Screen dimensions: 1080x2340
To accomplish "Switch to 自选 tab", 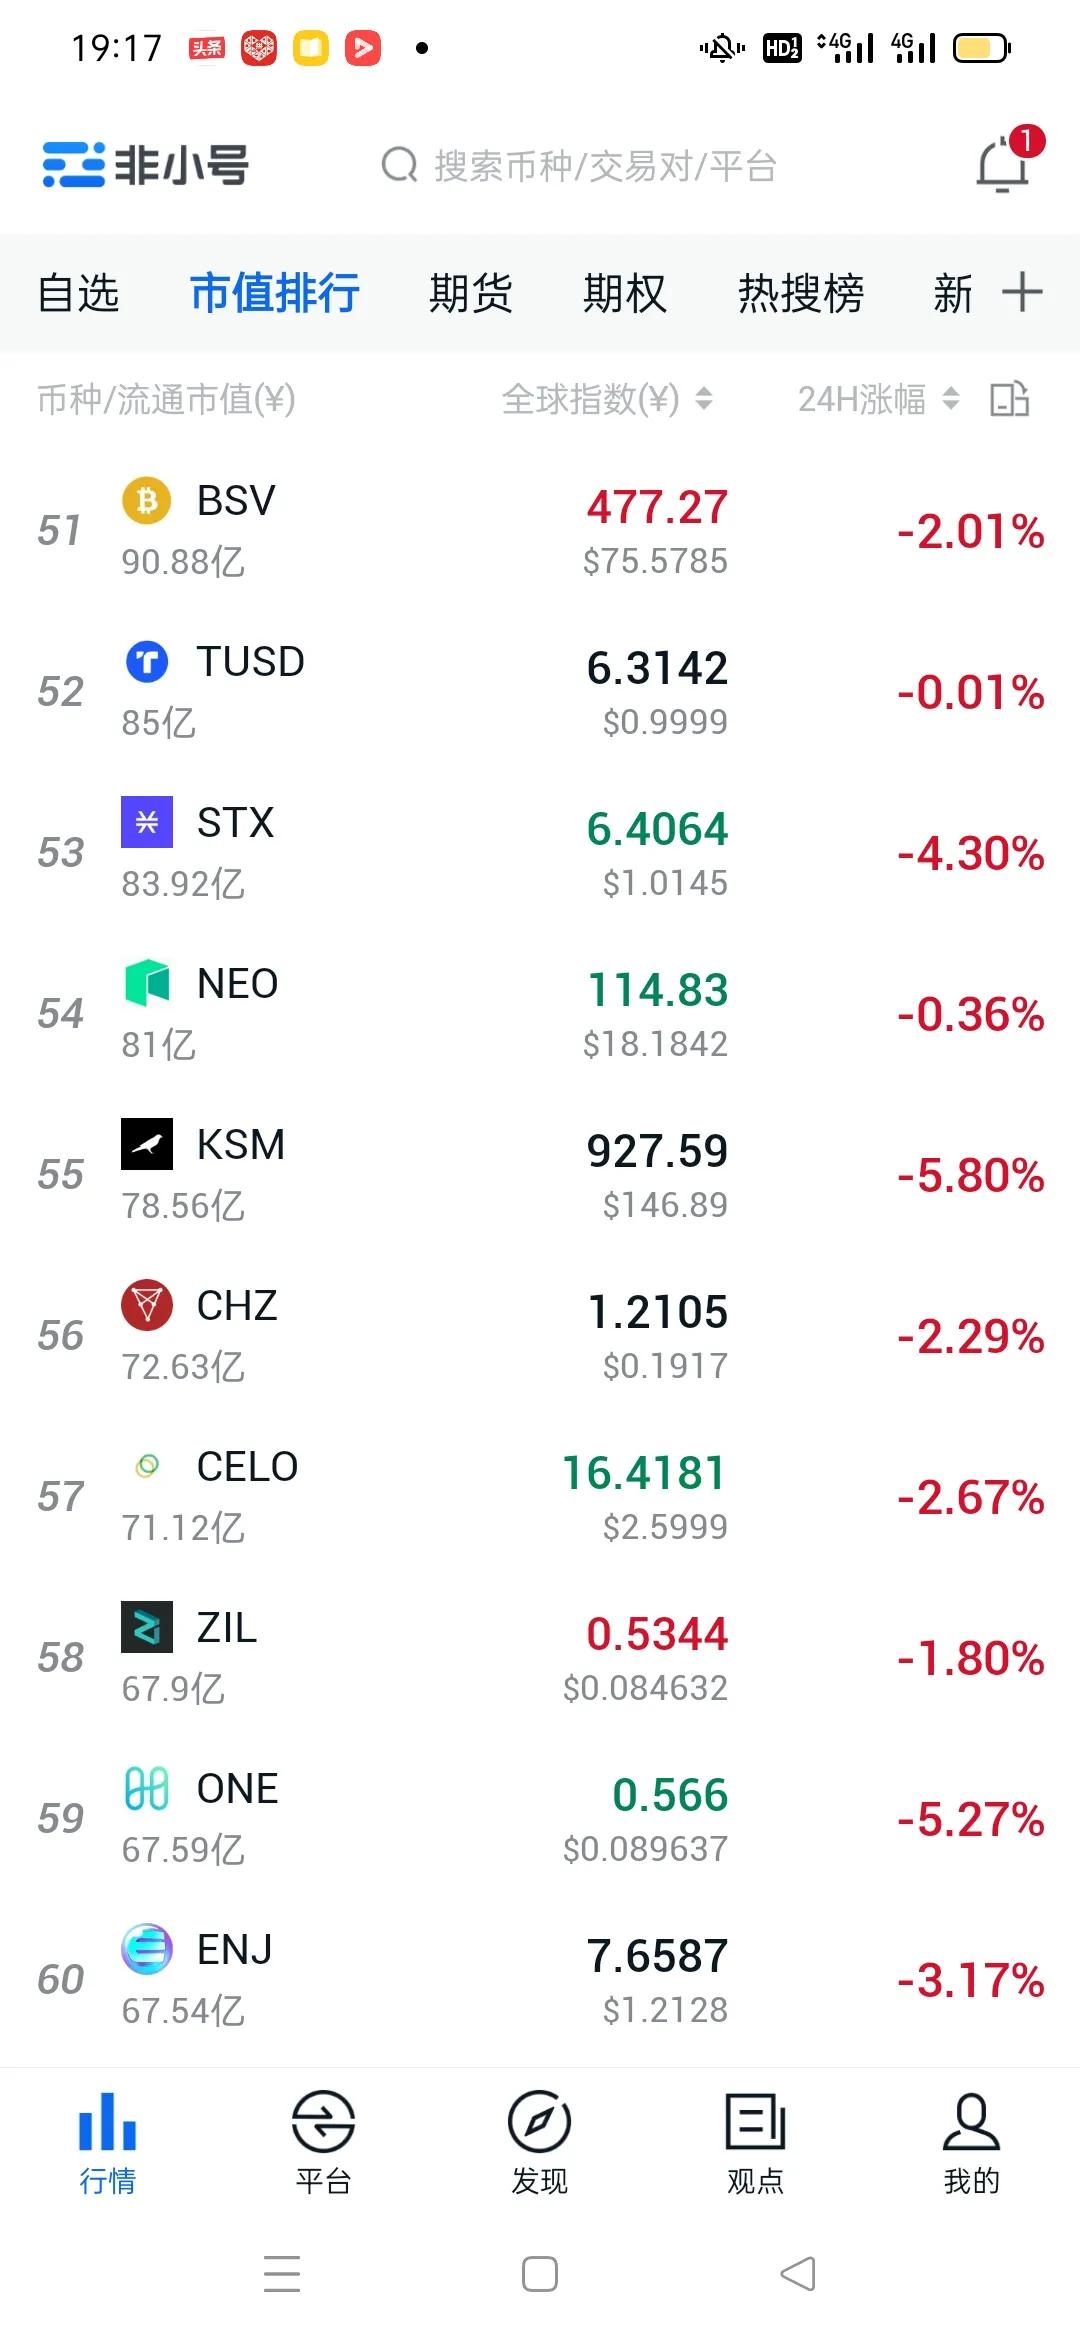I will (x=78, y=293).
